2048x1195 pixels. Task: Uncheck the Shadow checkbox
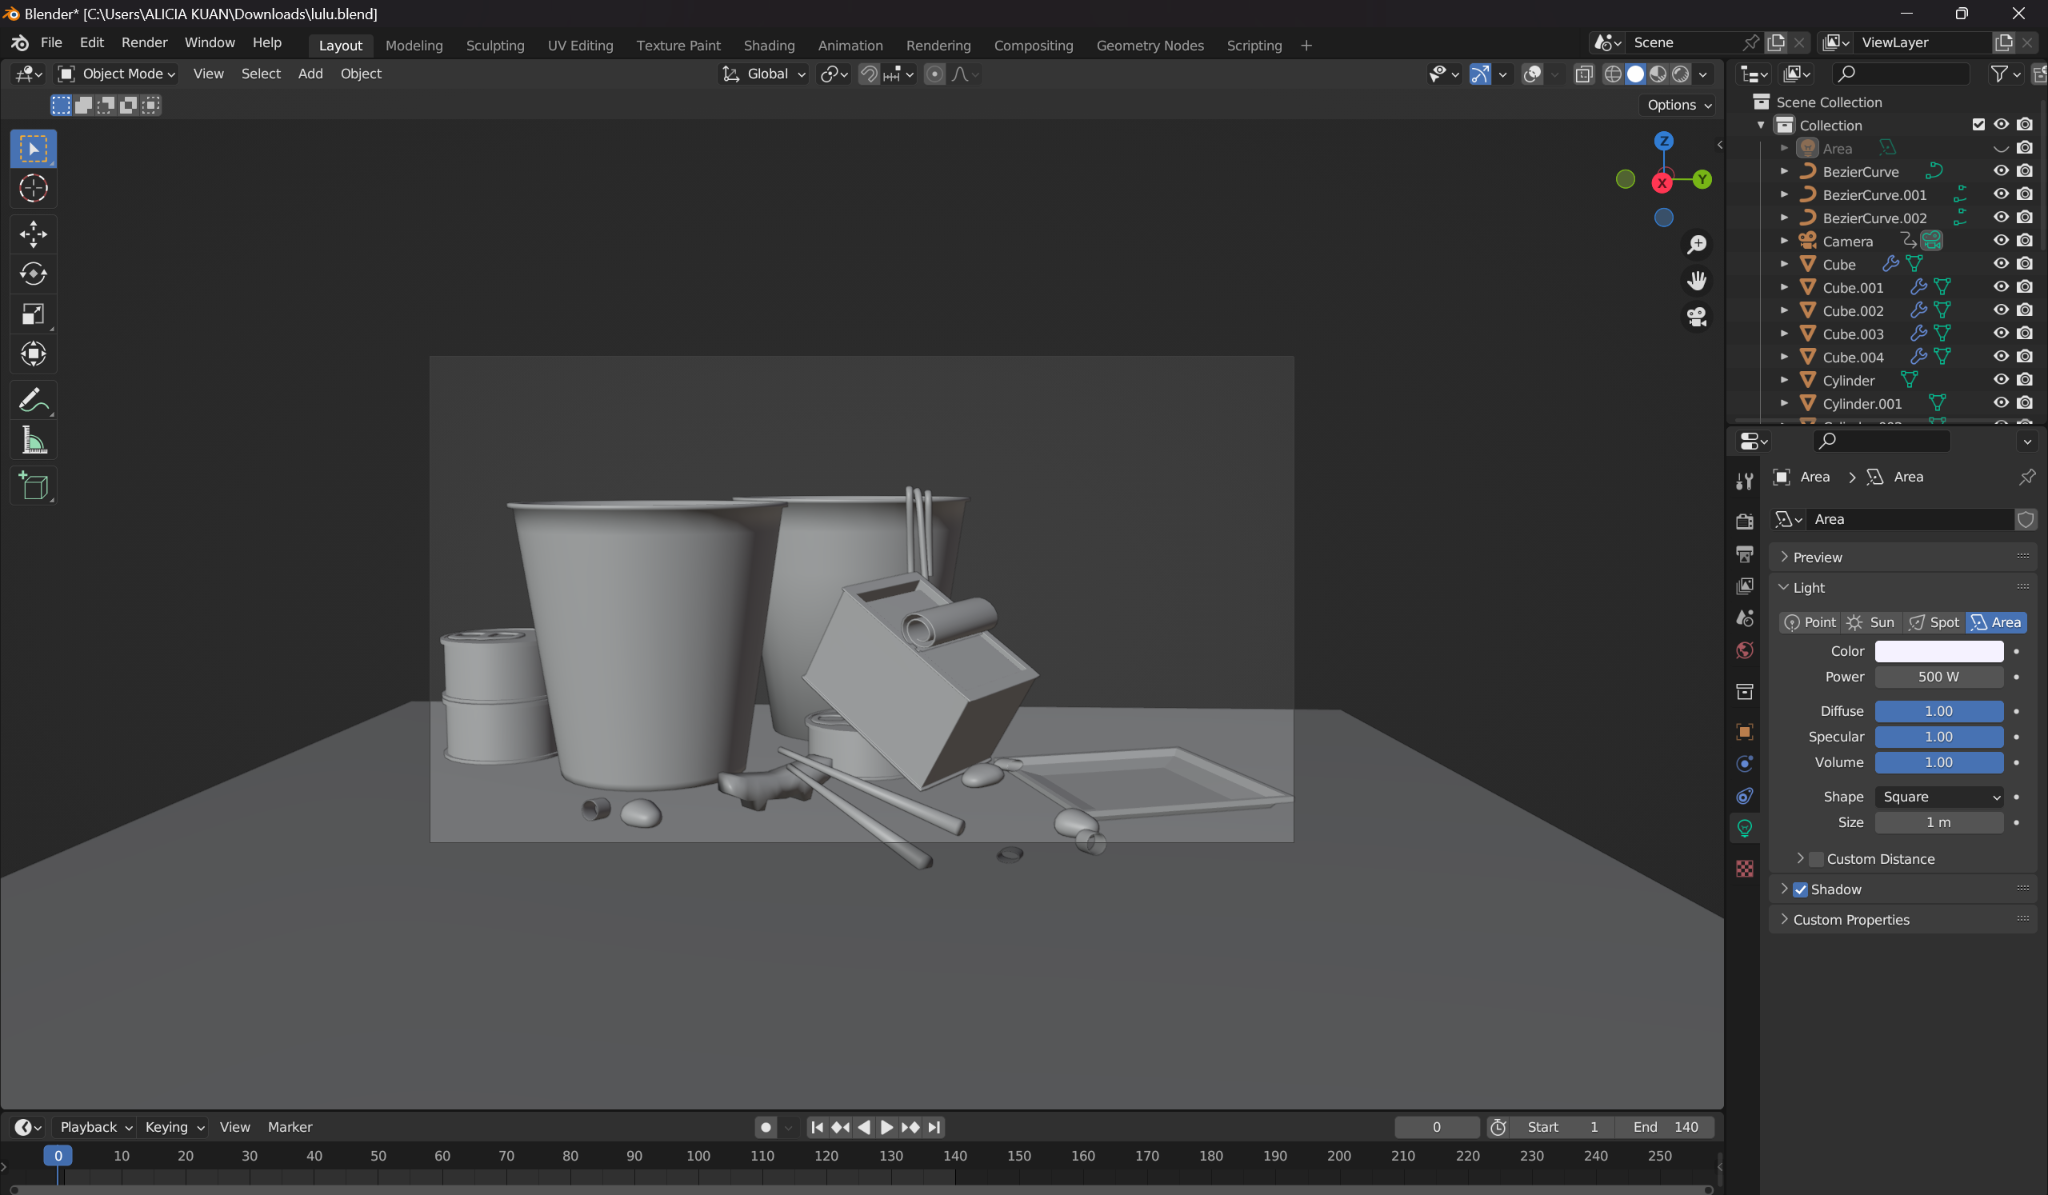tap(1800, 889)
